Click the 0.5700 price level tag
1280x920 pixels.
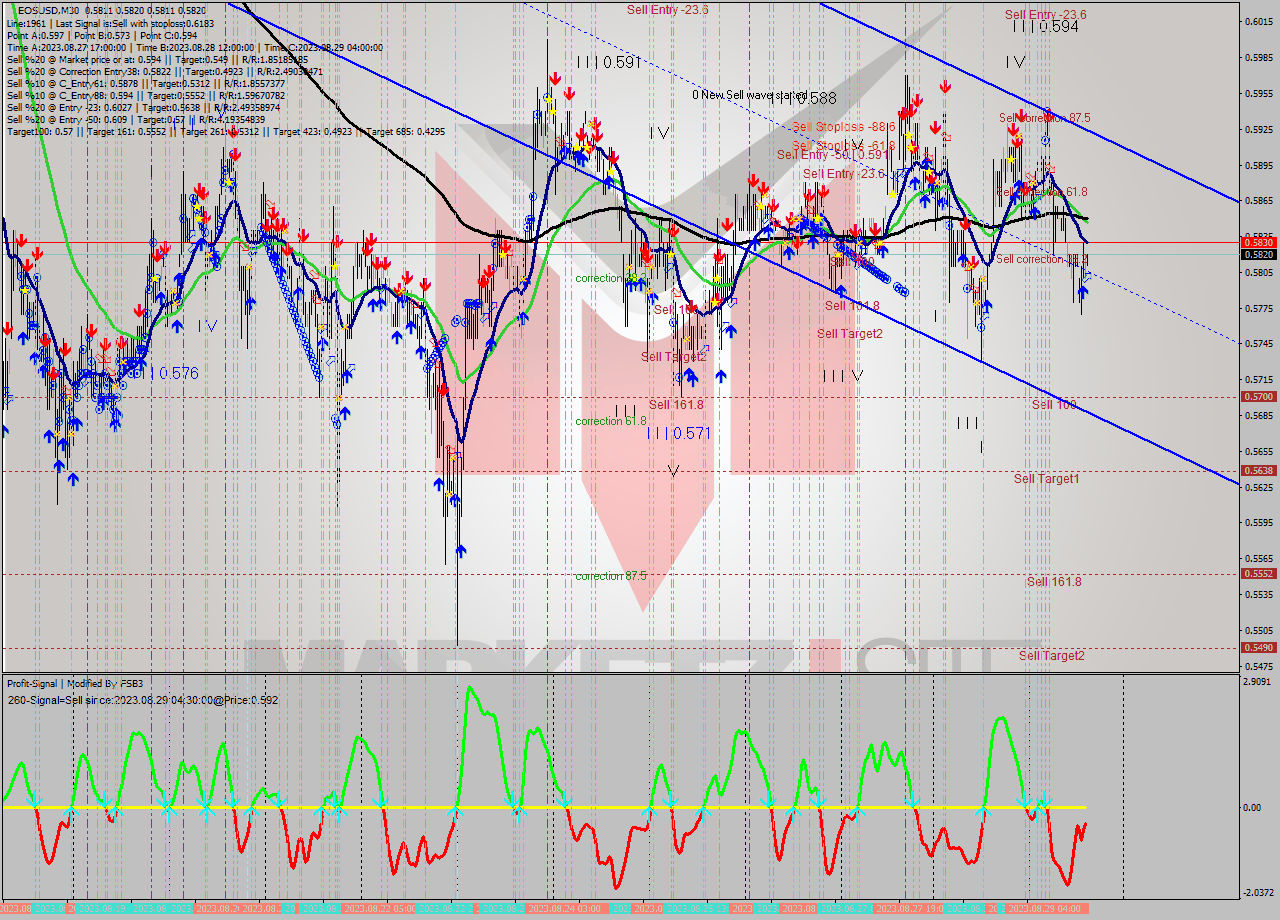(x=1258, y=396)
